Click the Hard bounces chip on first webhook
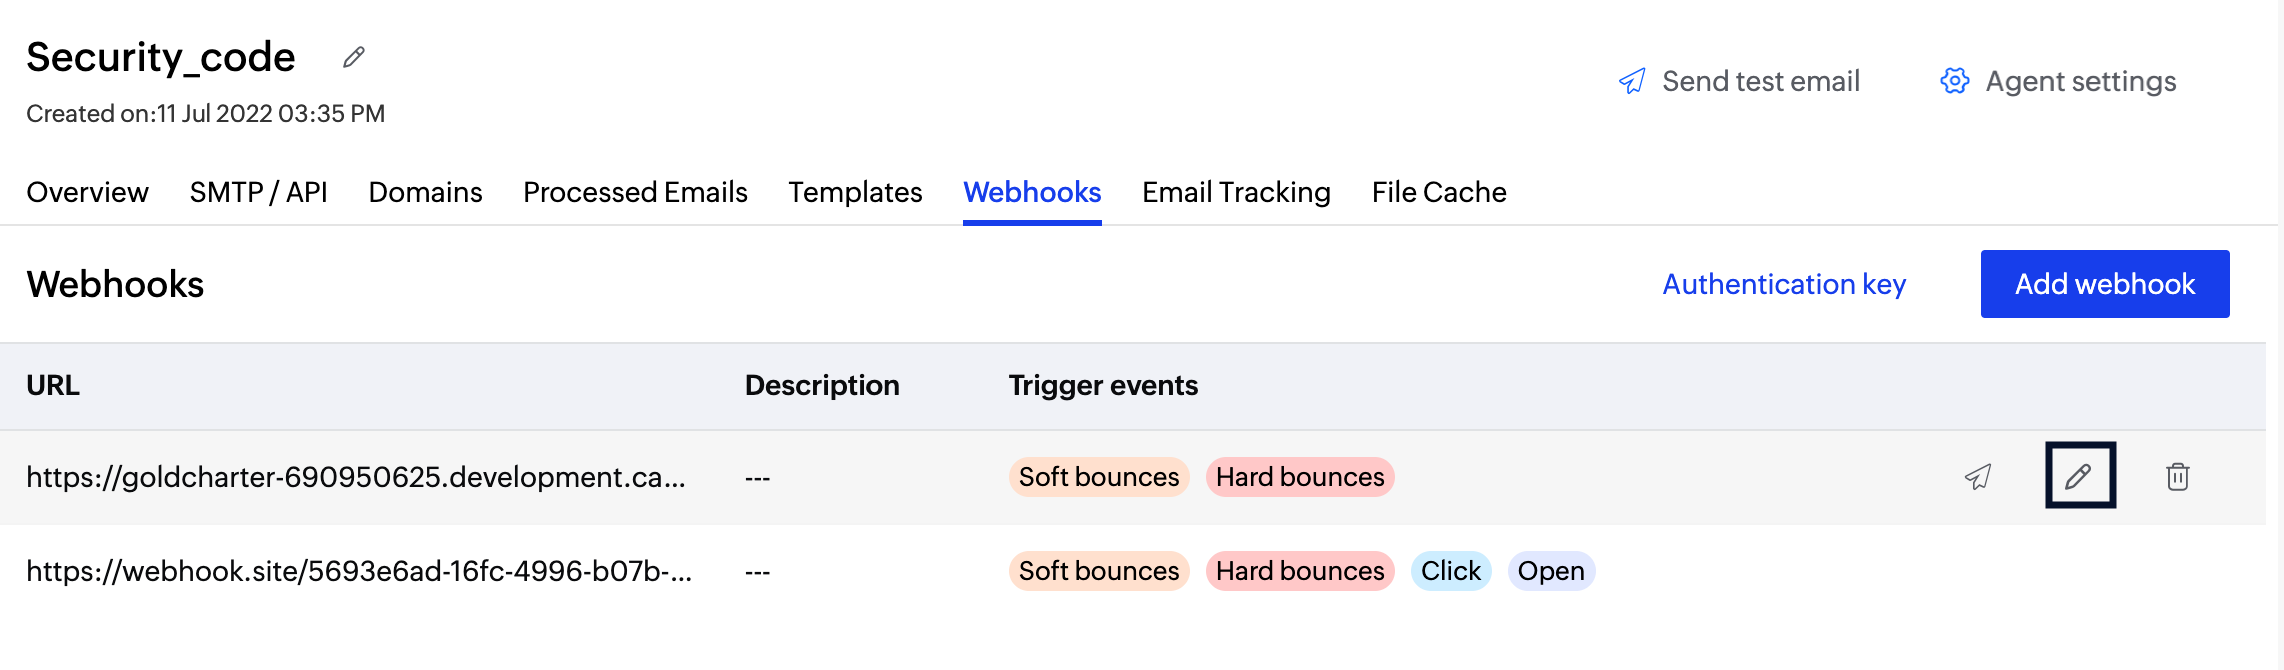Screen dimensions: 2284x670 pos(1299,477)
